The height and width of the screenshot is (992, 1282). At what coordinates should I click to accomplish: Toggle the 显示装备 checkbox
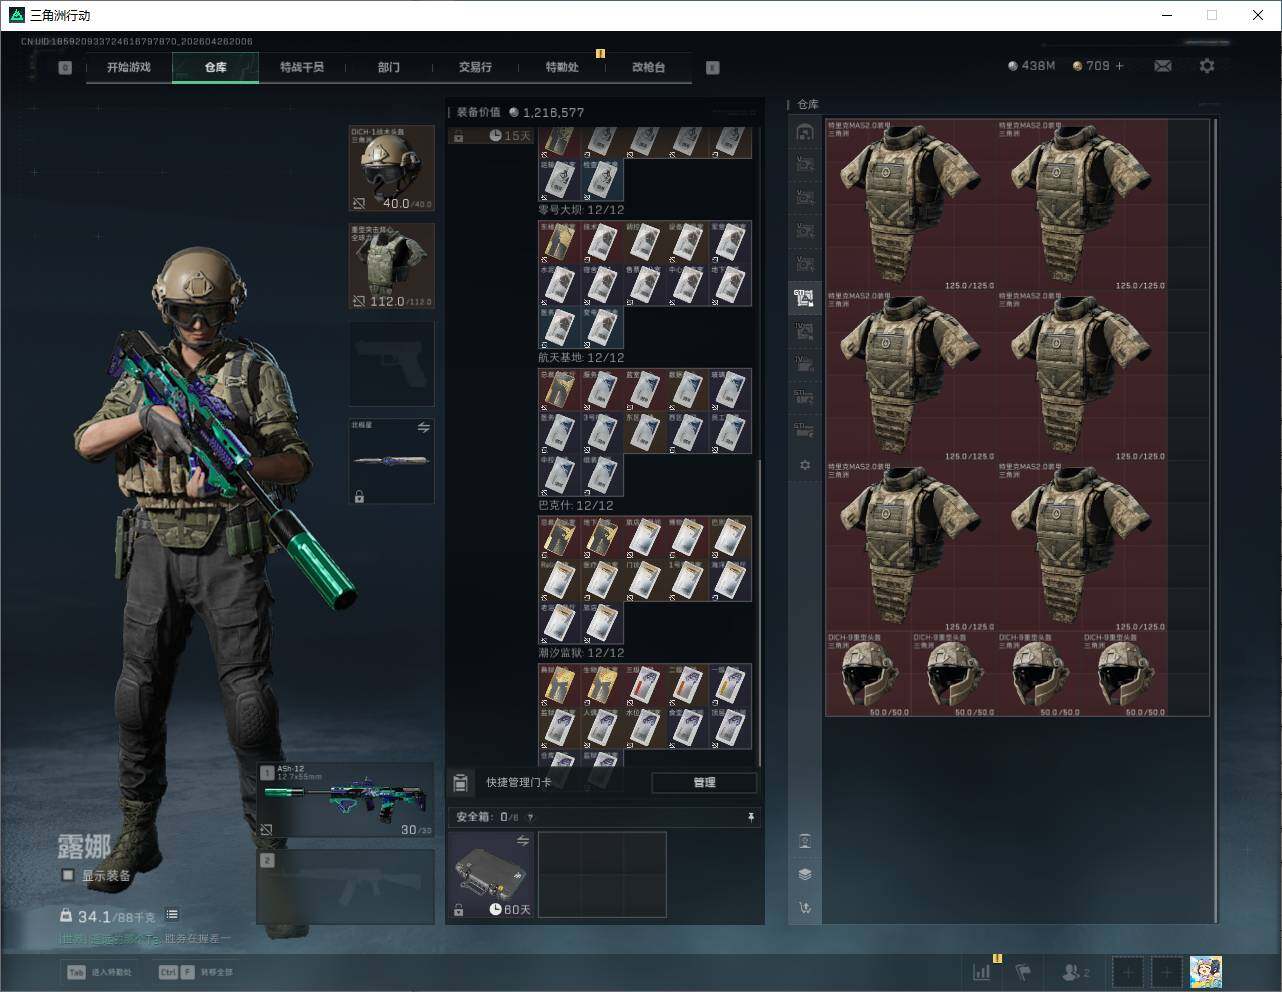[68, 875]
